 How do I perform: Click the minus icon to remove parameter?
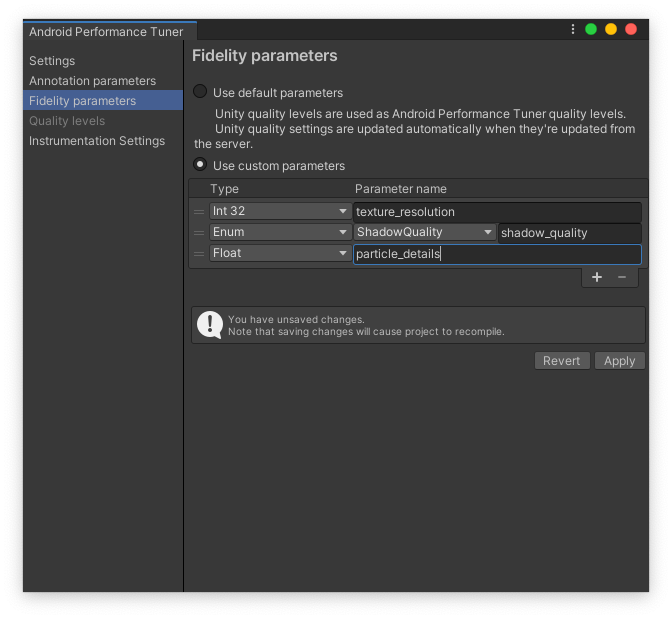[x=621, y=277]
